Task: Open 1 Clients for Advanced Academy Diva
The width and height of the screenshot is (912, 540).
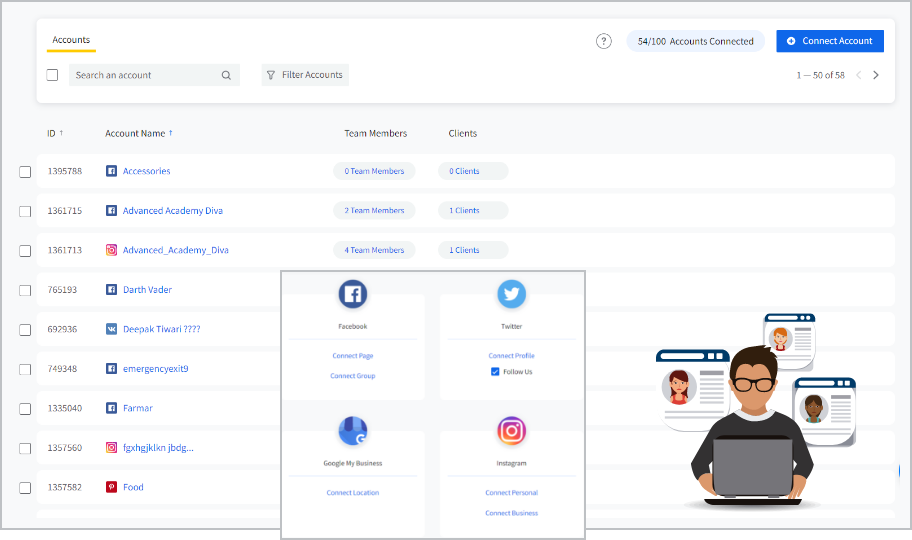Action: click(x=473, y=211)
